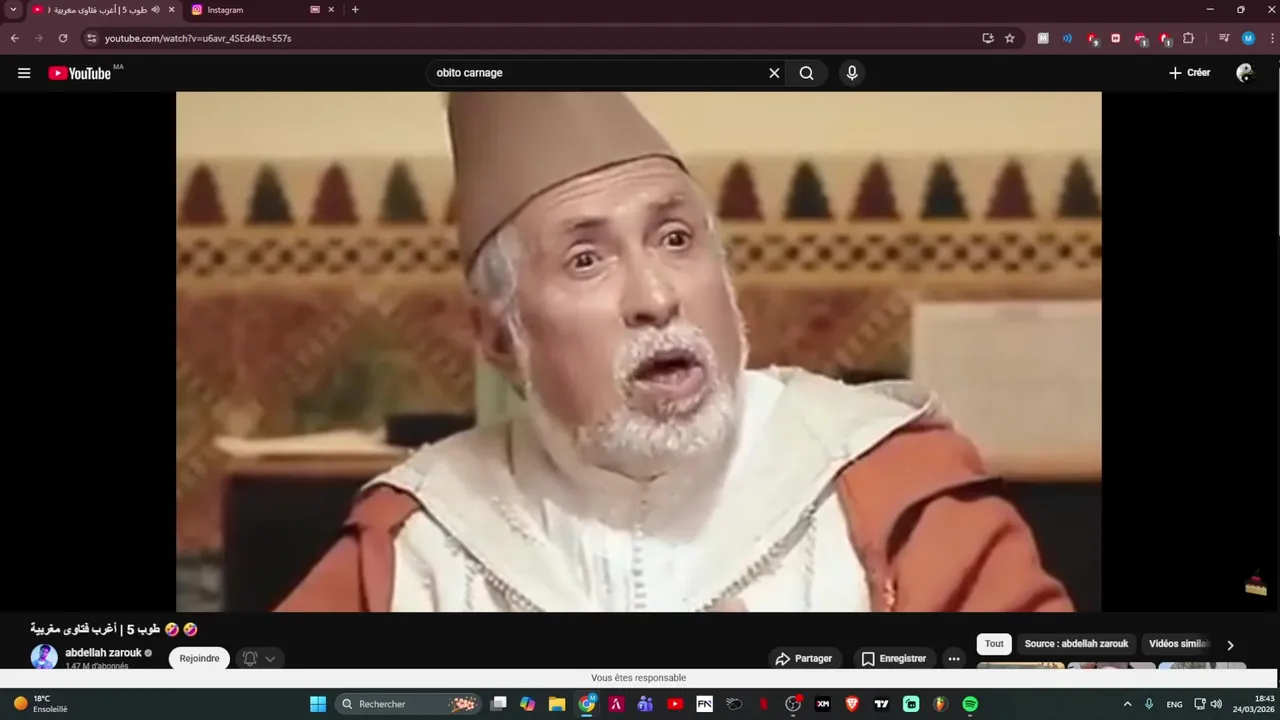Switch the ENG input language
Image resolution: width=1280 pixels, height=720 pixels.
tap(1175, 704)
